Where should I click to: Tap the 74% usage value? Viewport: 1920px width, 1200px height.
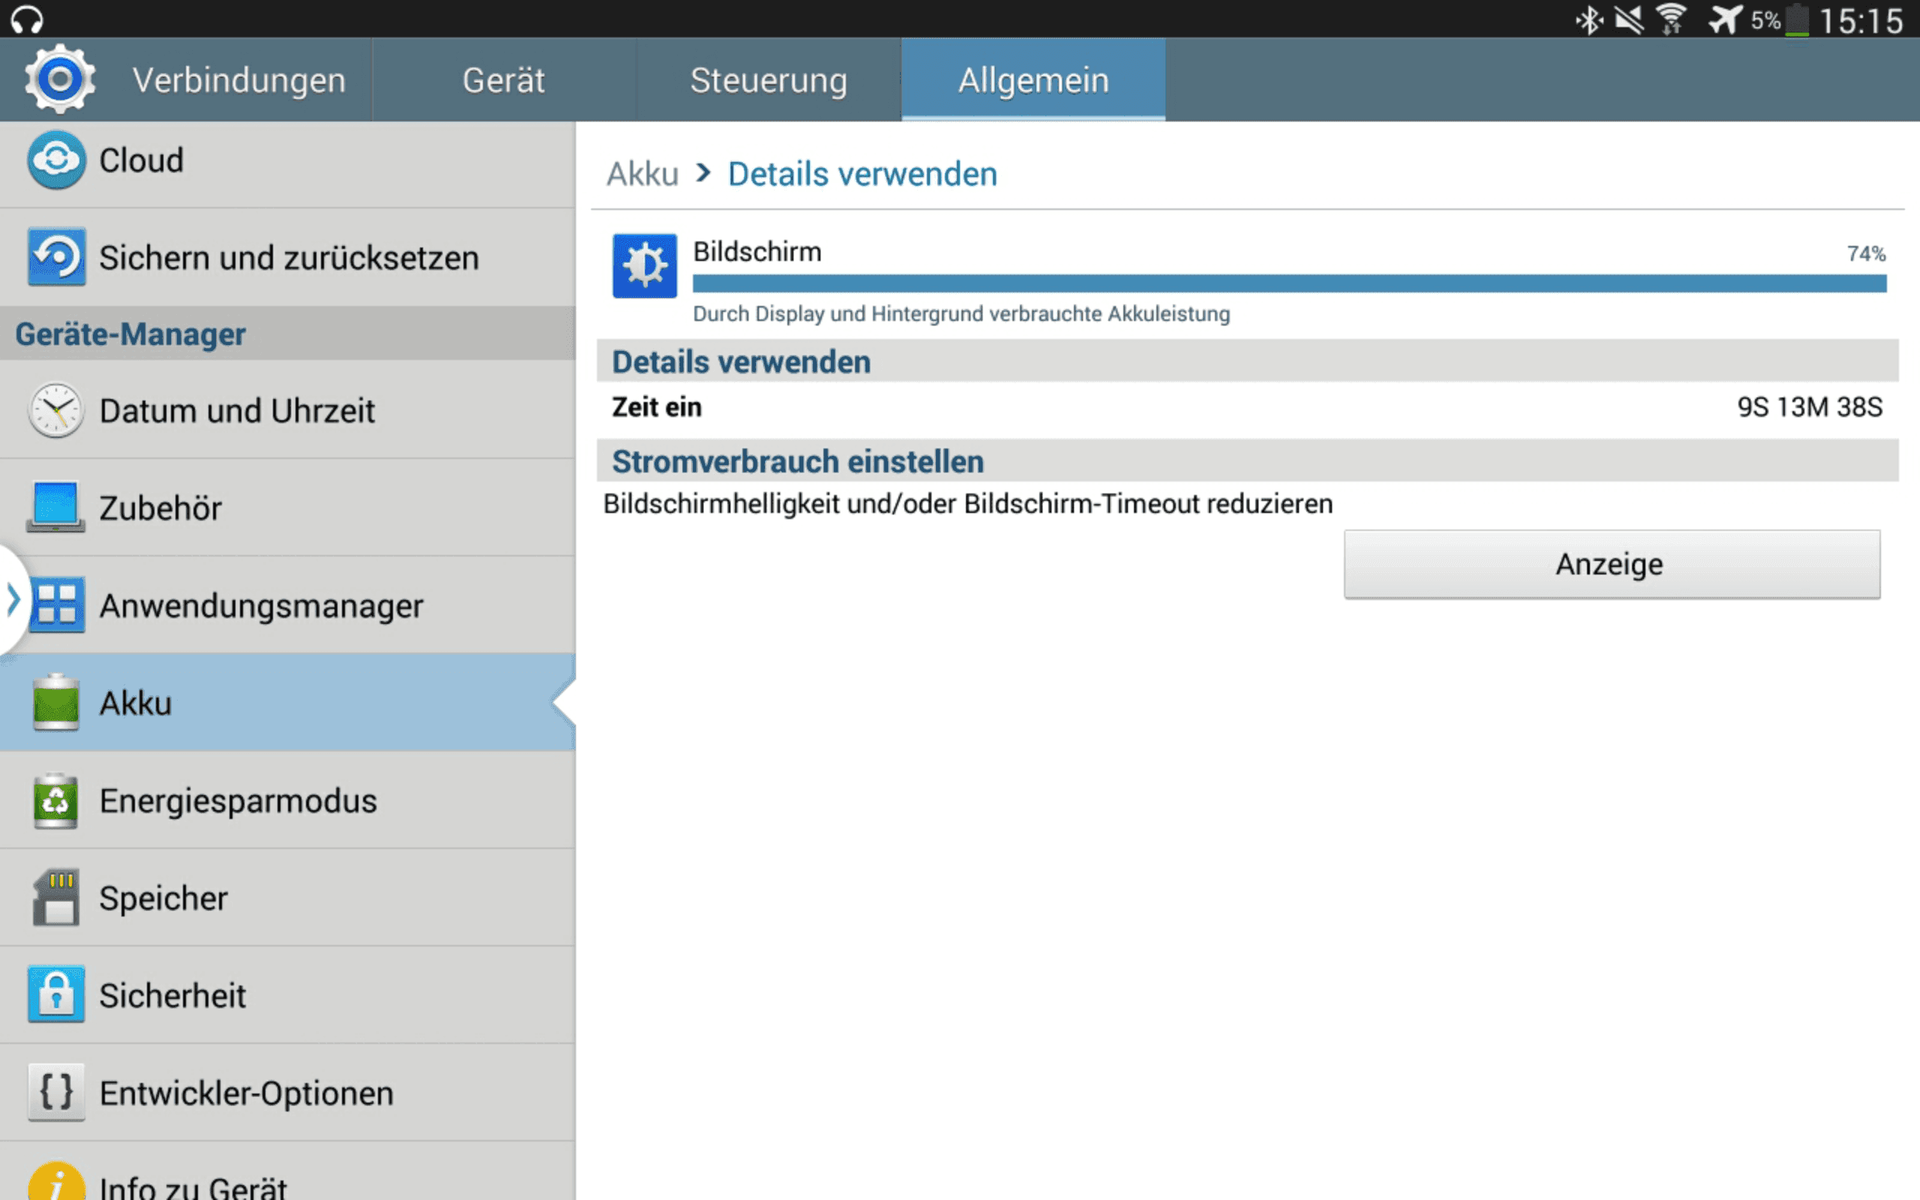(x=1866, y=254)
